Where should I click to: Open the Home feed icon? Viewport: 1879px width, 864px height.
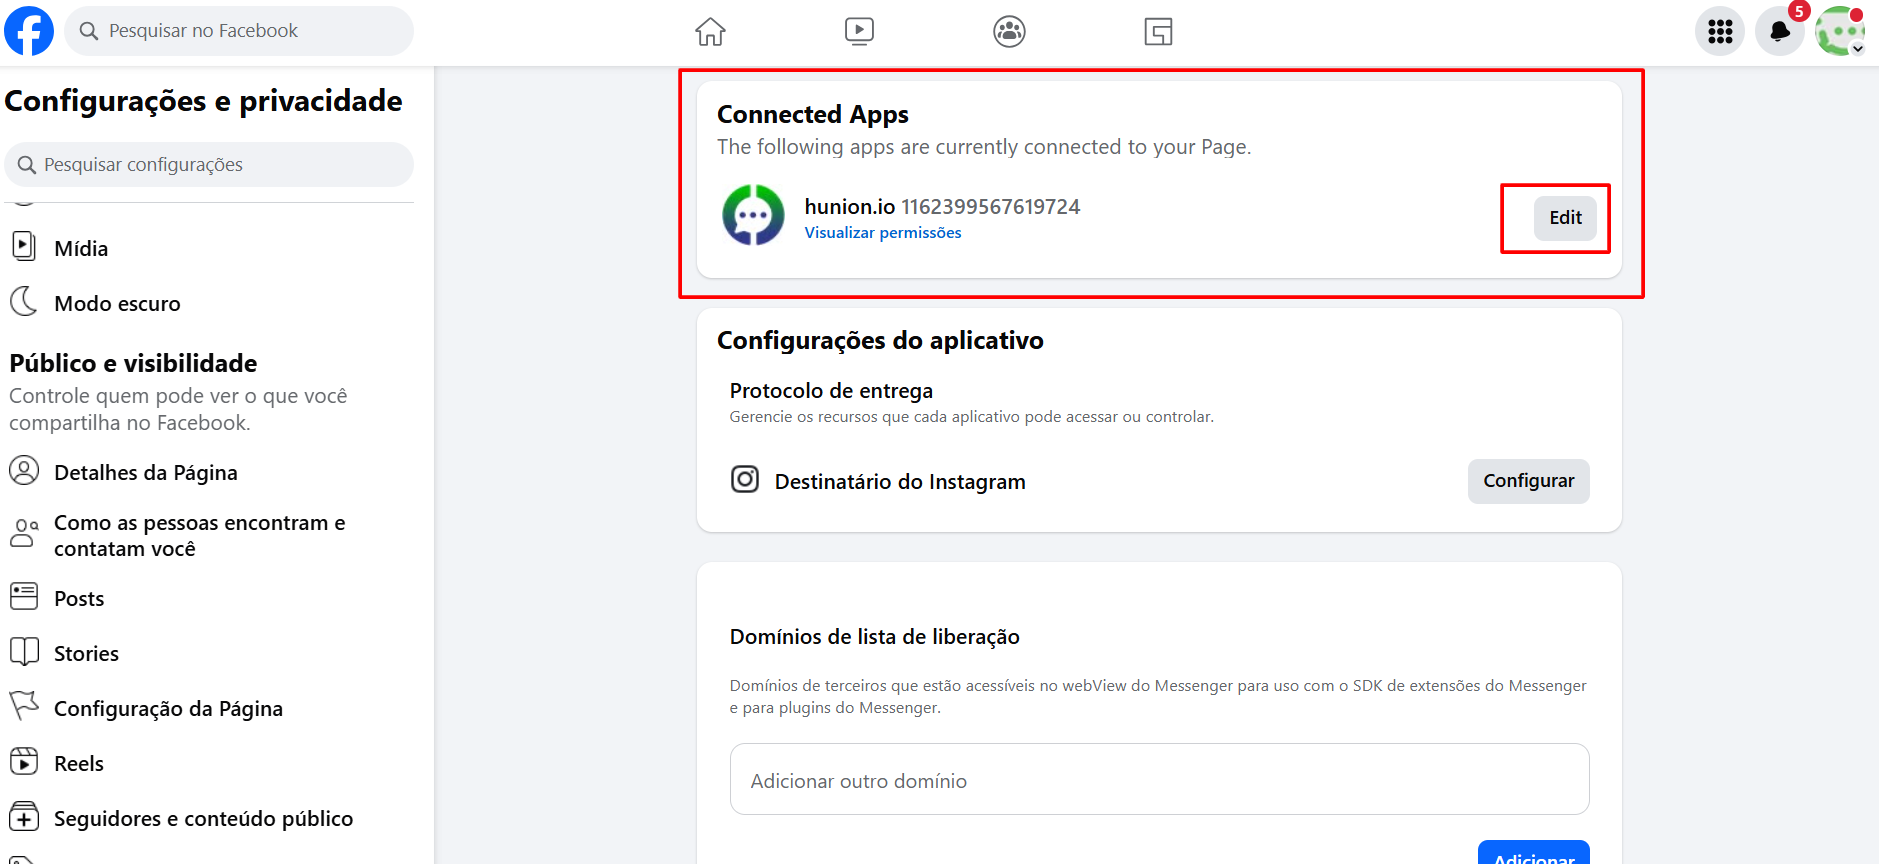click(710, 32)
